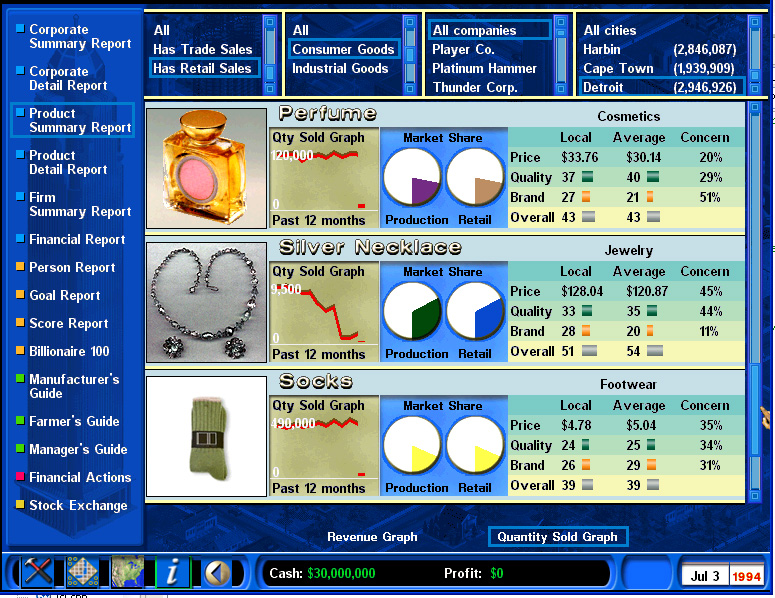775x598 pixels.
Task: Click Silver Necklace Retail pie chart
Action: coord(475,311)
